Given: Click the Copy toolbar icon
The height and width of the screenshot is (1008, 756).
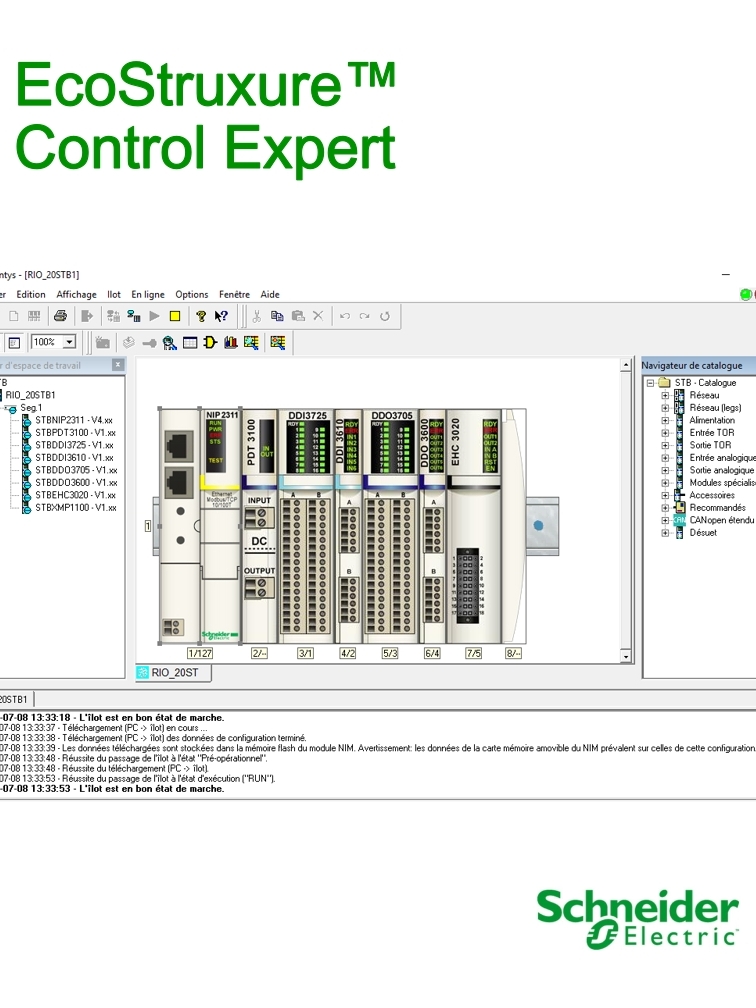Looking at the screenshot, I should pyautogui.click(x=277, y=316).
